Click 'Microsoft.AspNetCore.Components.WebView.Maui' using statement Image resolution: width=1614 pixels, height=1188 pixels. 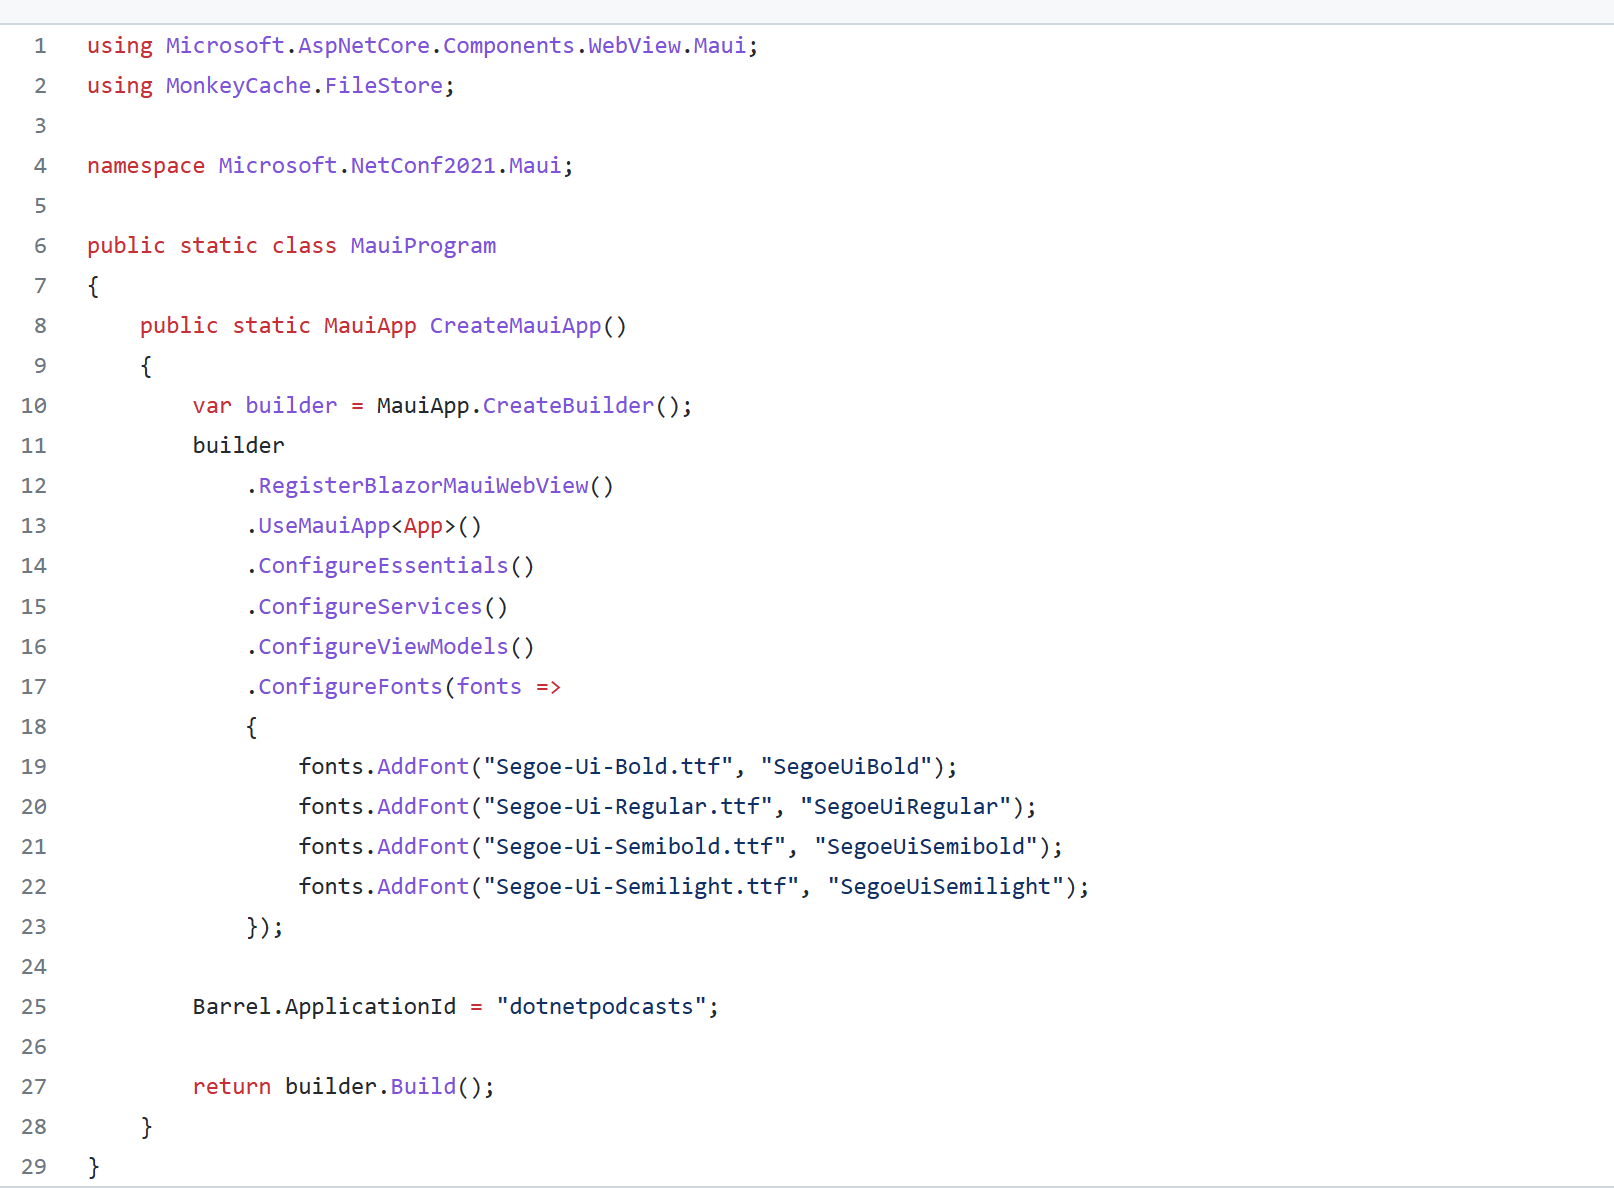pos(456,46)
